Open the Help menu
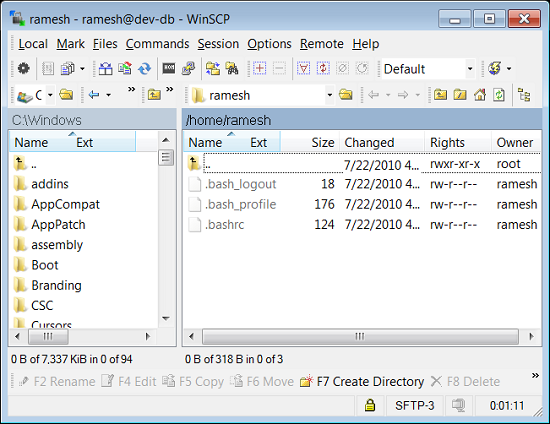Image resolution: width=550 pixels, height=424 pixels. click(365, 44)
